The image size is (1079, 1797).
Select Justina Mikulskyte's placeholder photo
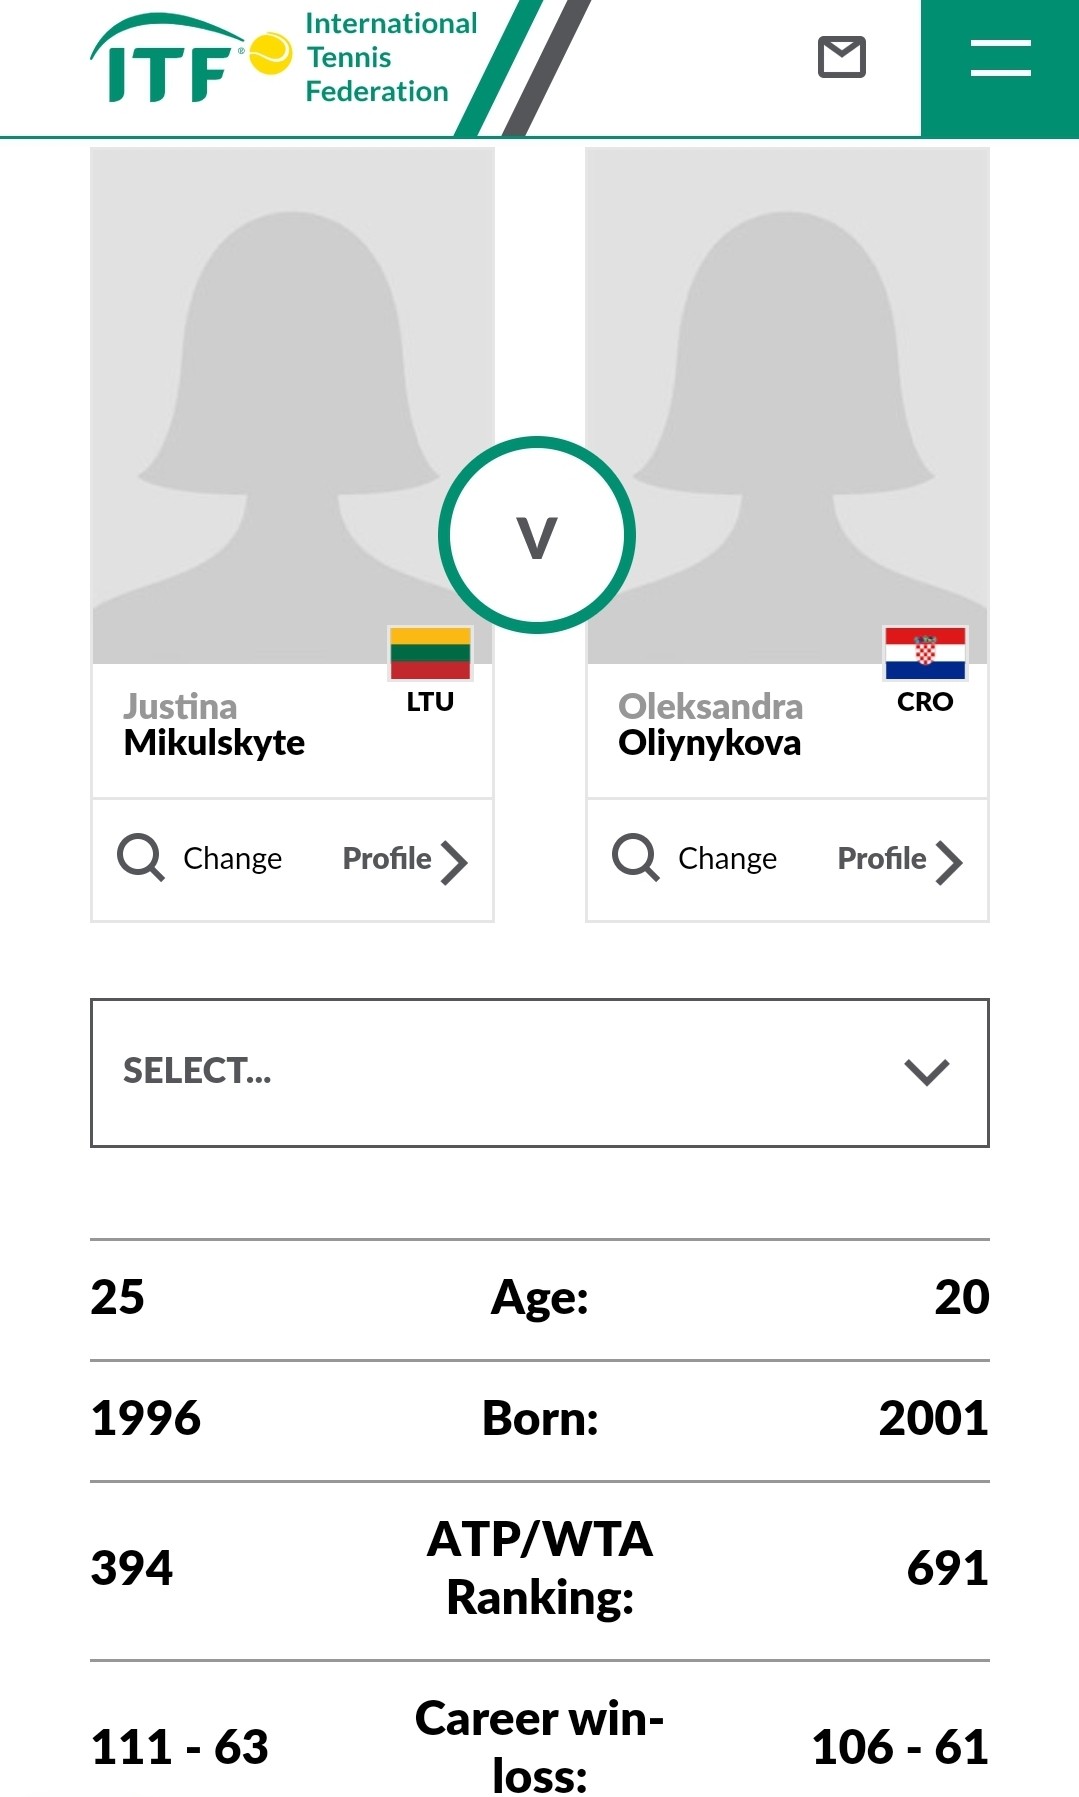coord(292,405)
